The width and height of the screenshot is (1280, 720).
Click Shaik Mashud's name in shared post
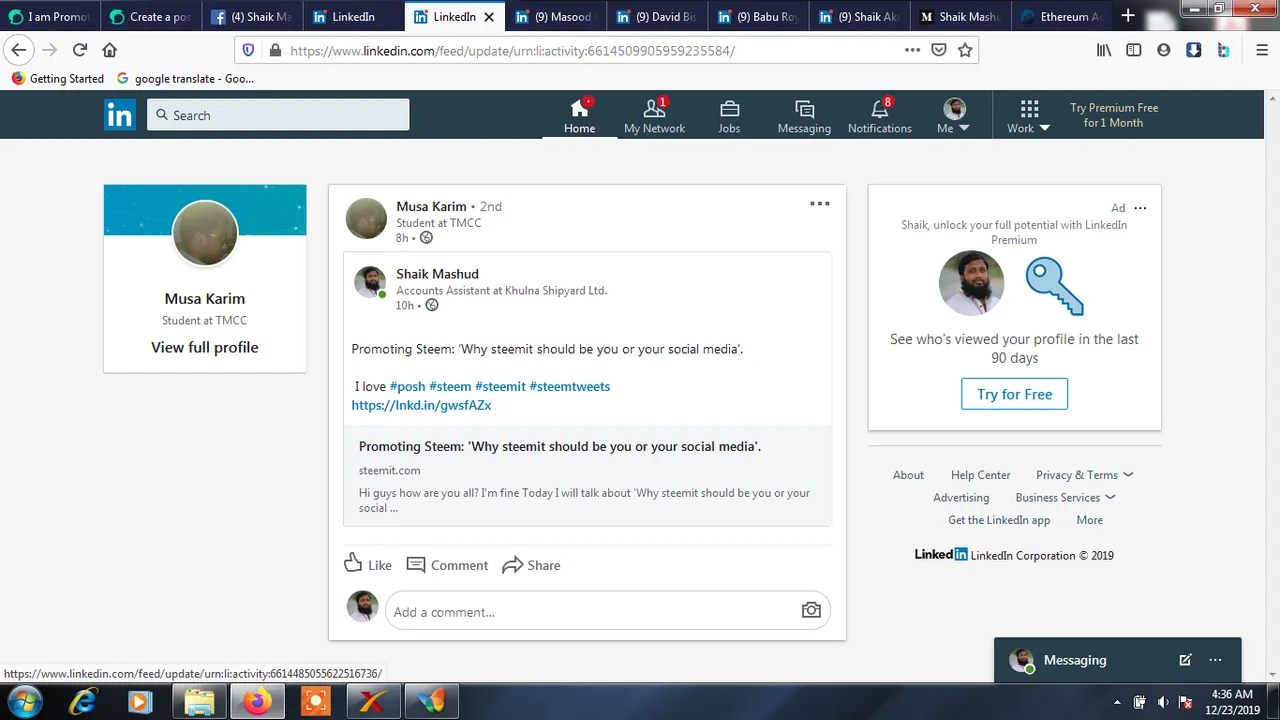437,273
